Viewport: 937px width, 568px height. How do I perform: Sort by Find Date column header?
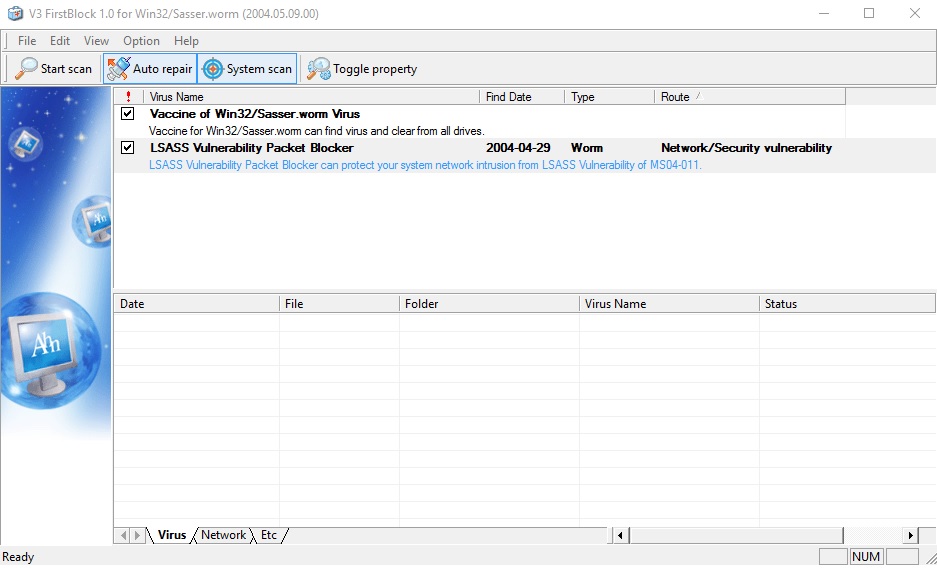tap(522, 97)
